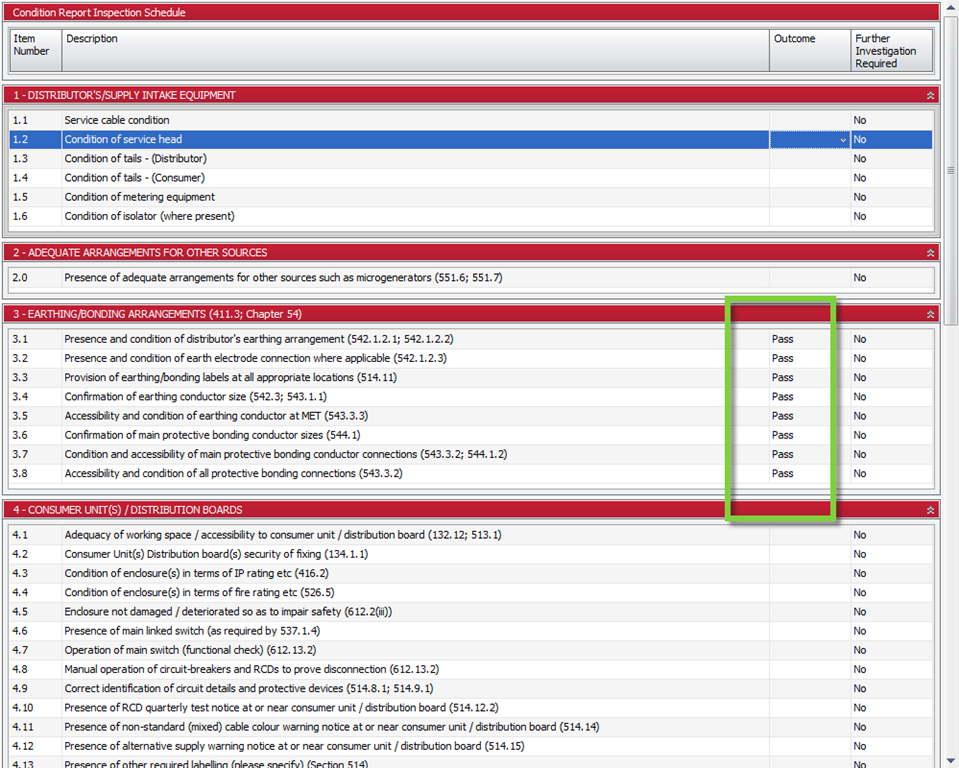Click the vertical scrollbar thumb
This screenshot has height=768, width=959.
[x=950, y=170]
